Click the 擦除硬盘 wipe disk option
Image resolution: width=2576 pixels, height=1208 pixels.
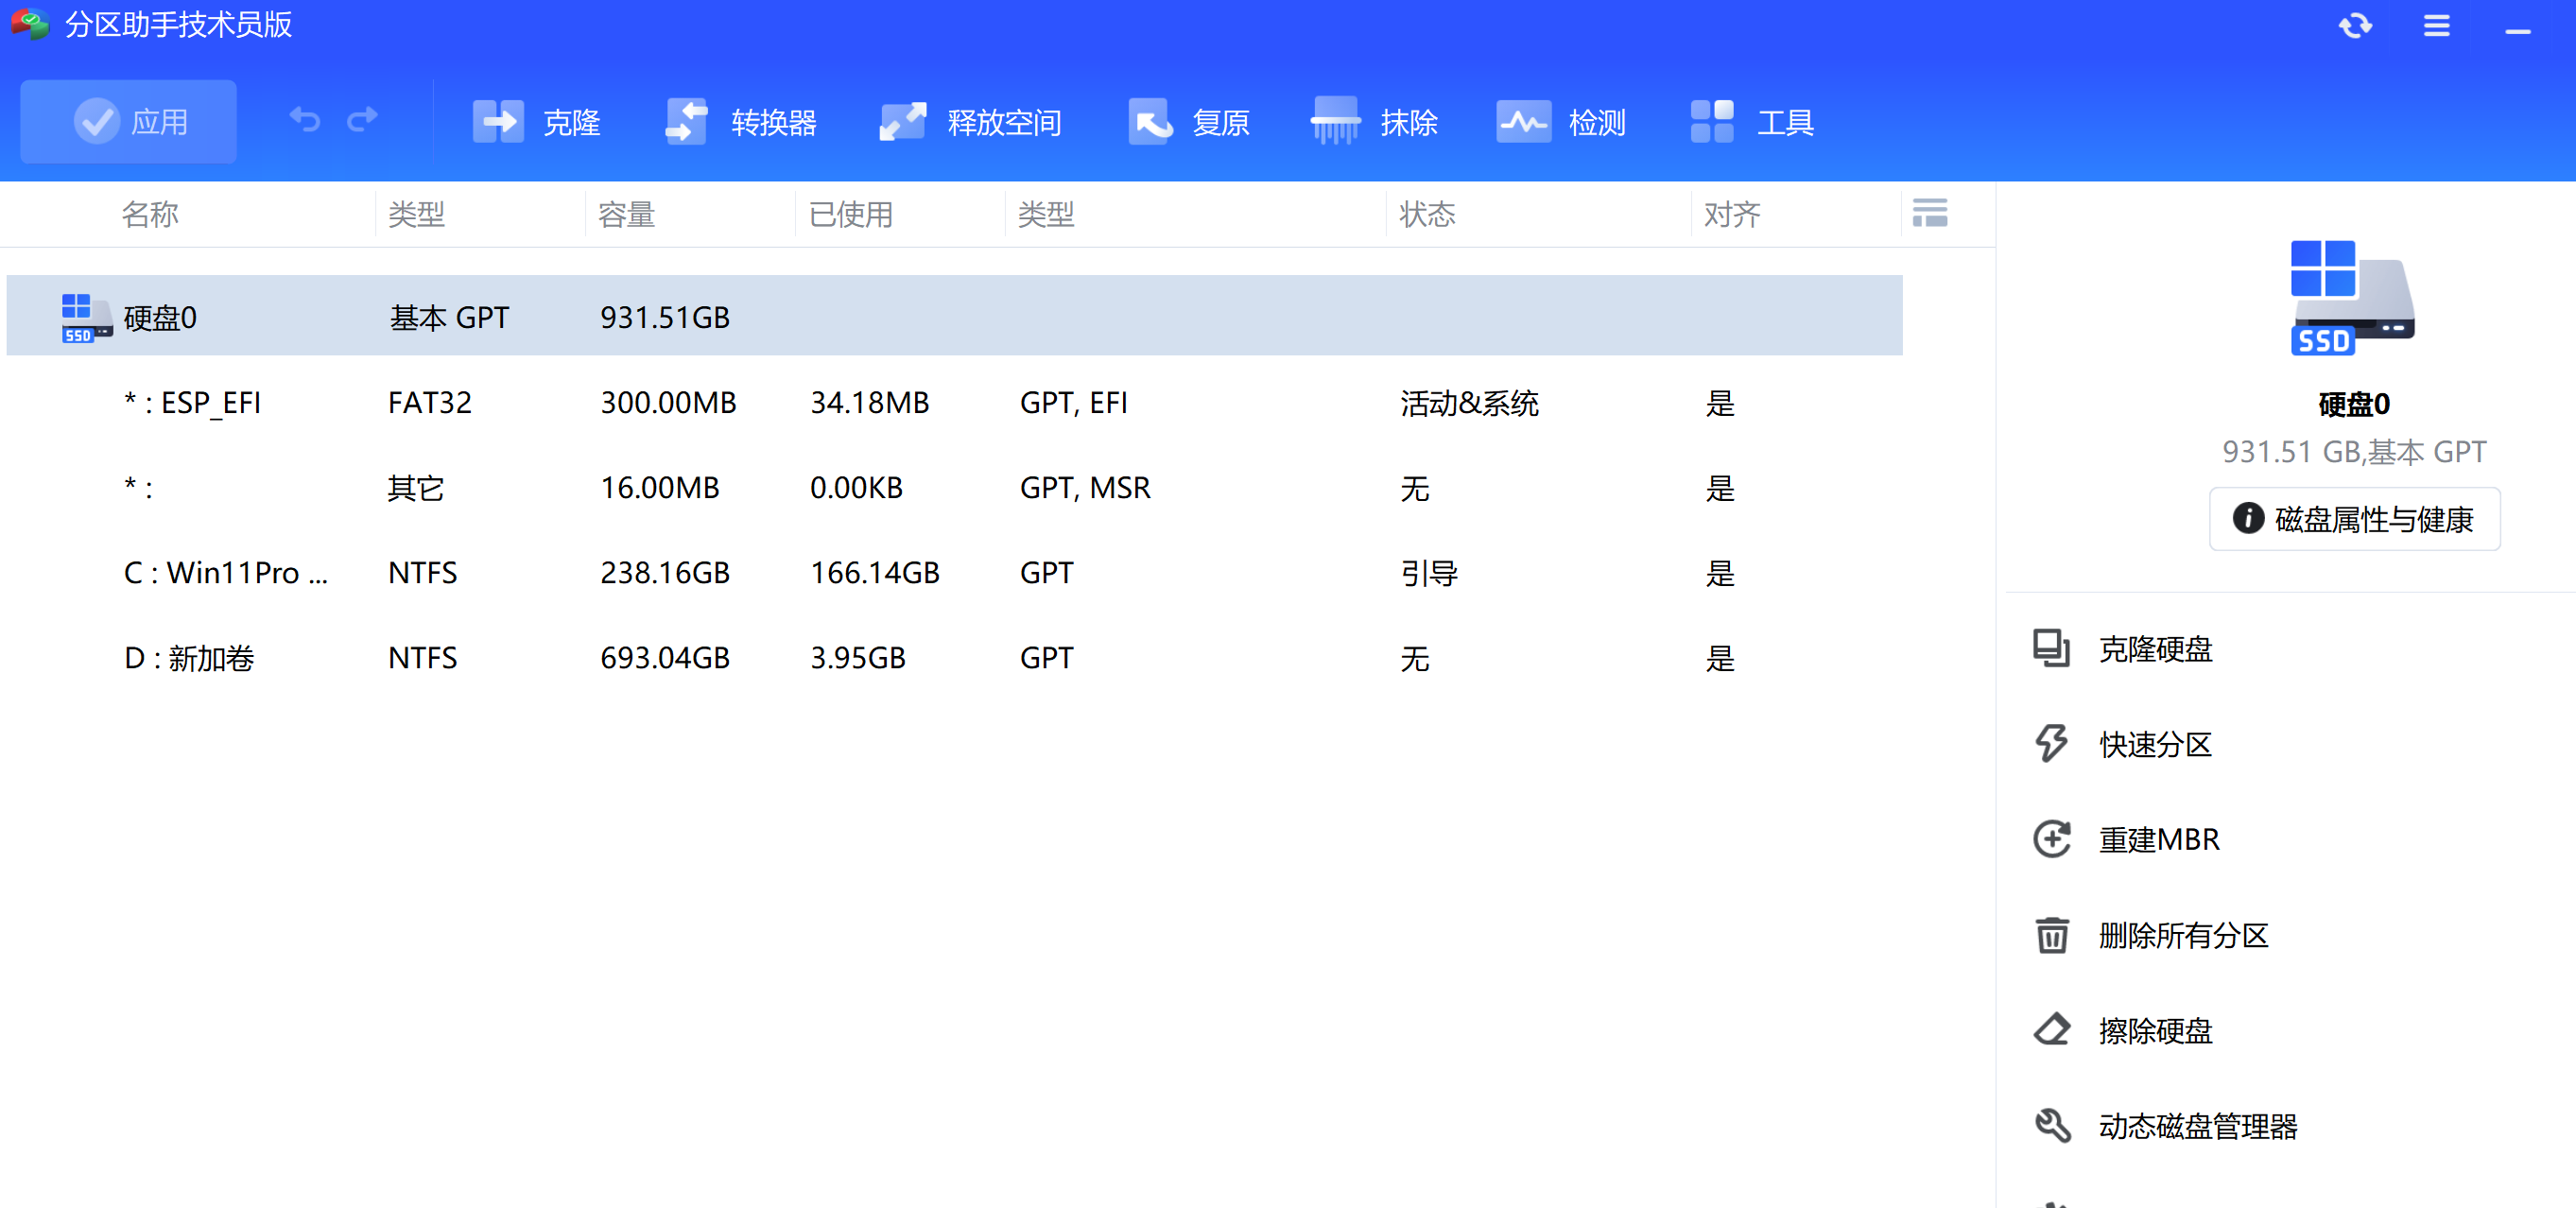point(2155,1030)
